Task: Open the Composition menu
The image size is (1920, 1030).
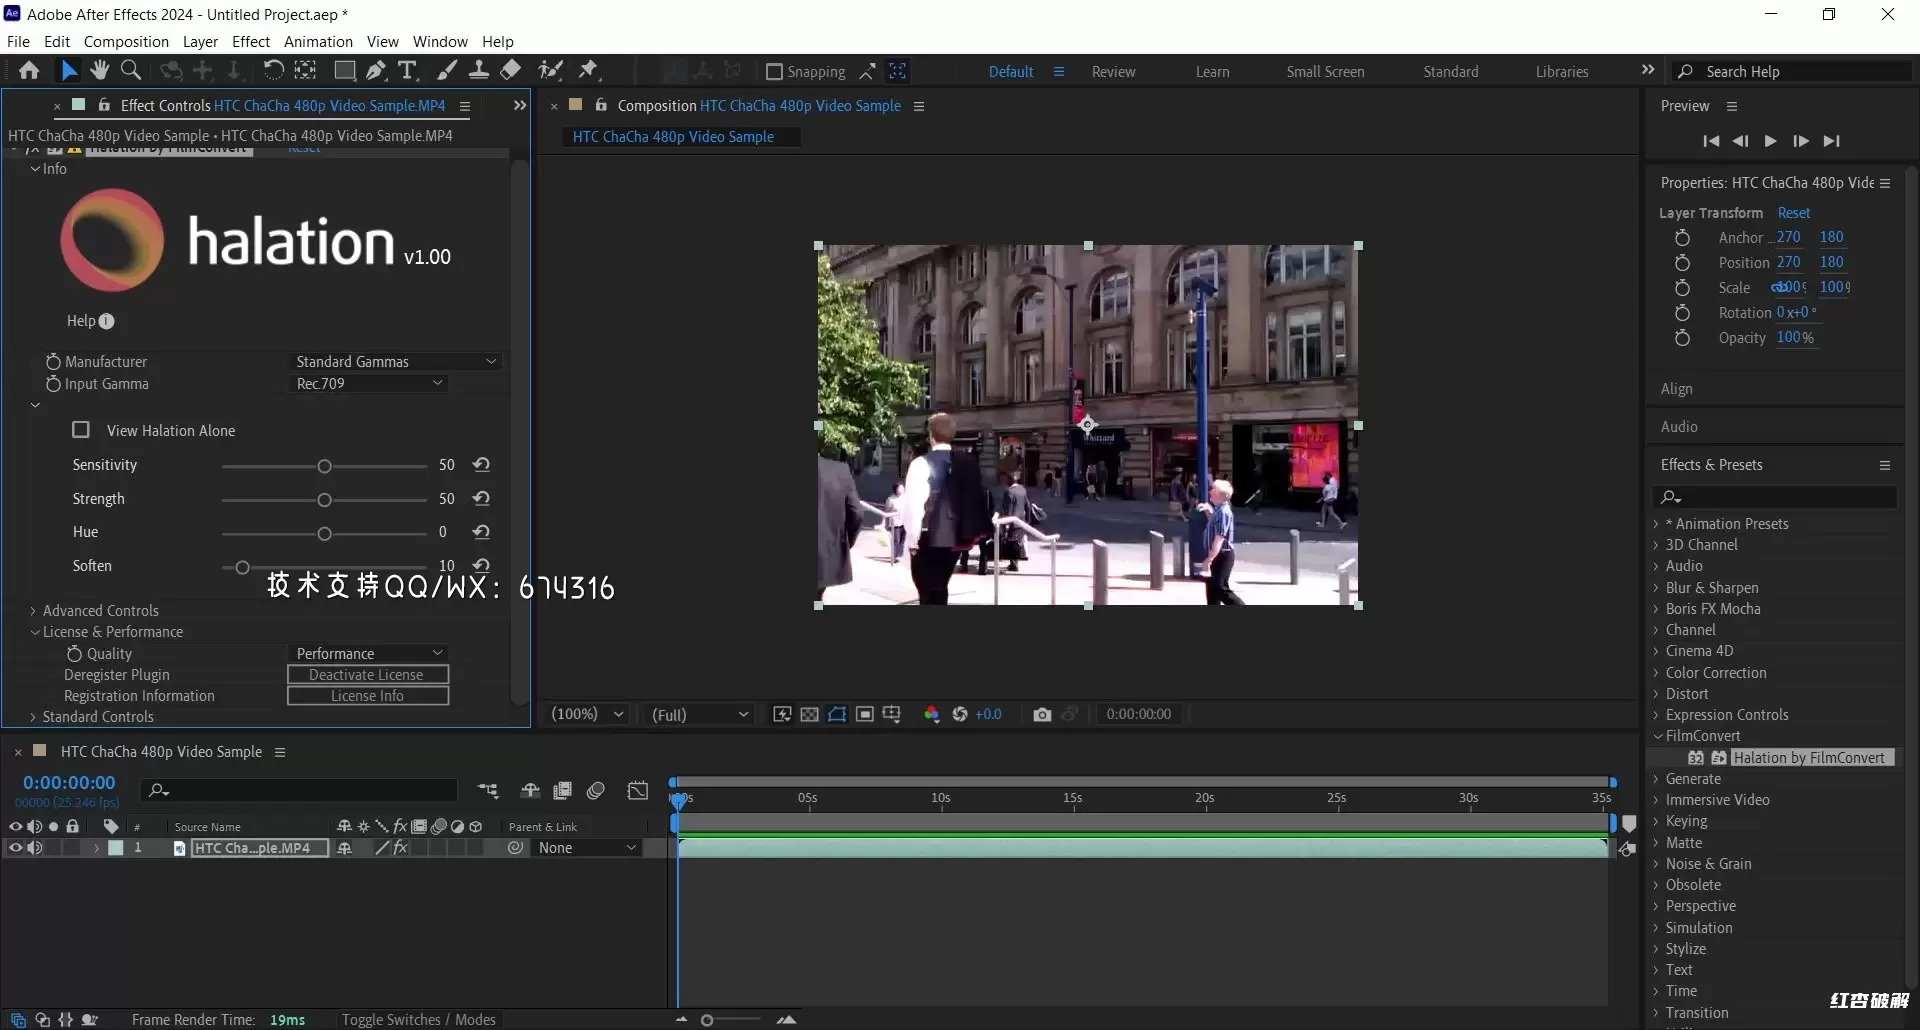Action: pyautogui.click(x=126, y=41)
